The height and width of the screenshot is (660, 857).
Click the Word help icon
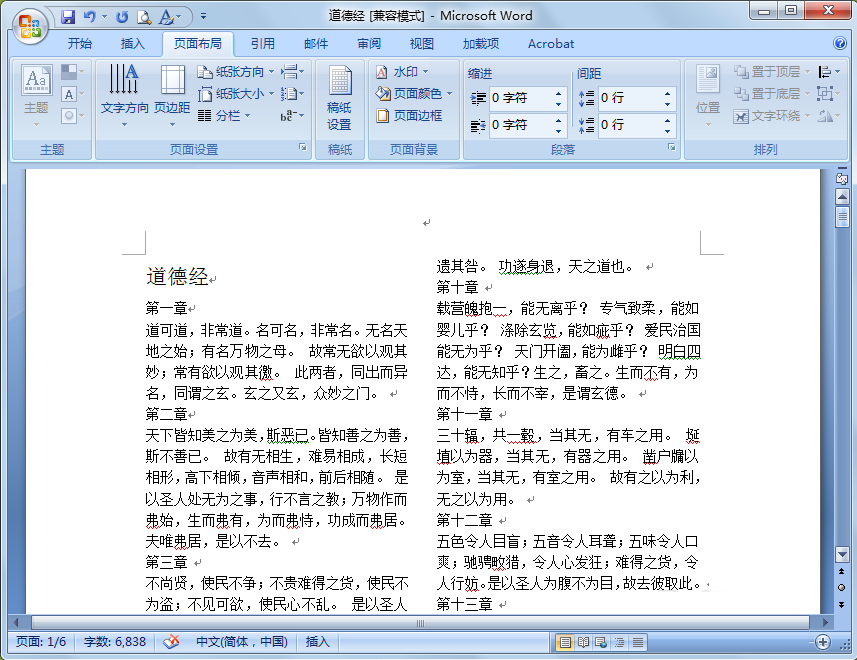click(x=840, y=44)
